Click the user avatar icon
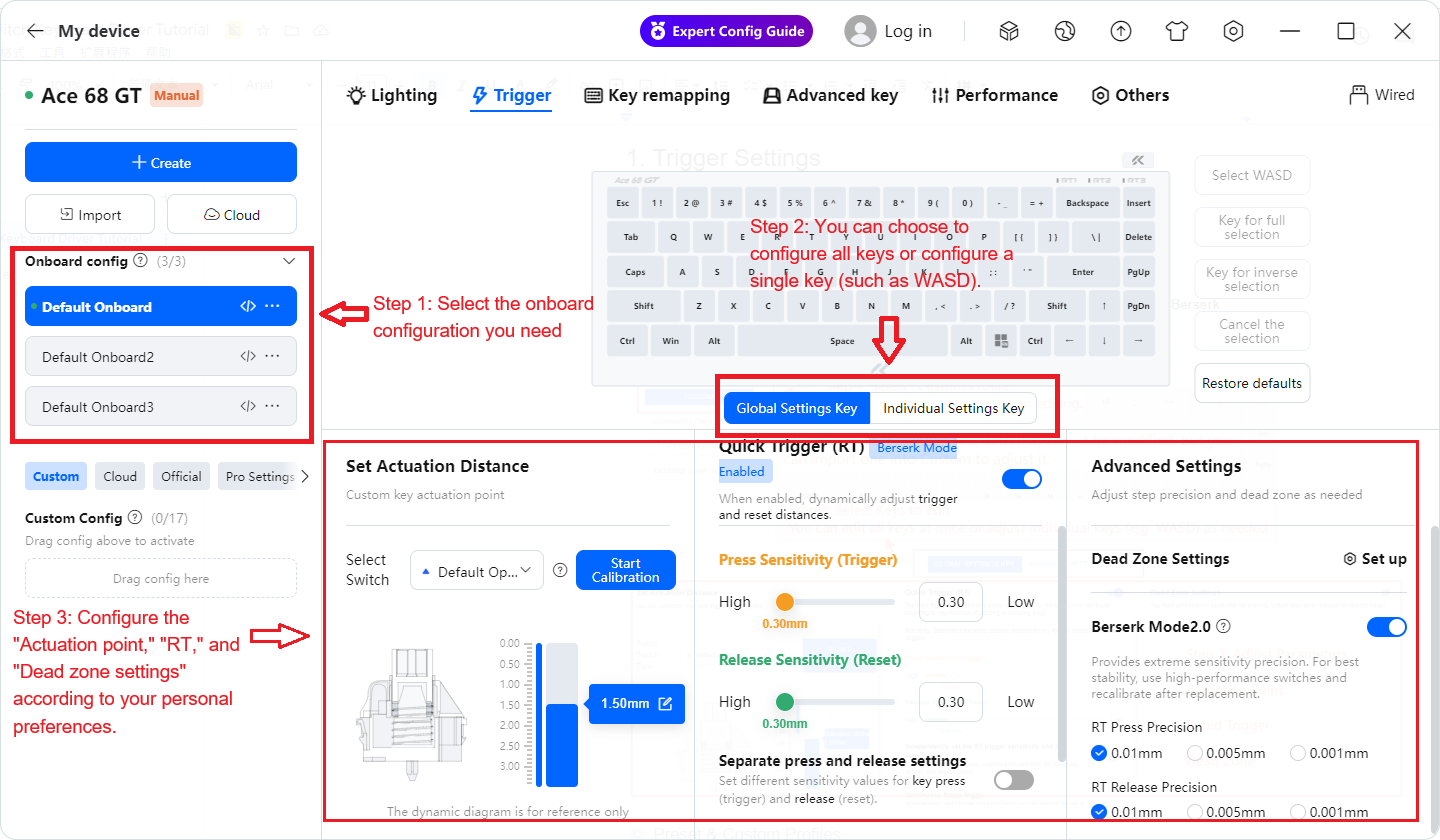 [x=860, y=31]
